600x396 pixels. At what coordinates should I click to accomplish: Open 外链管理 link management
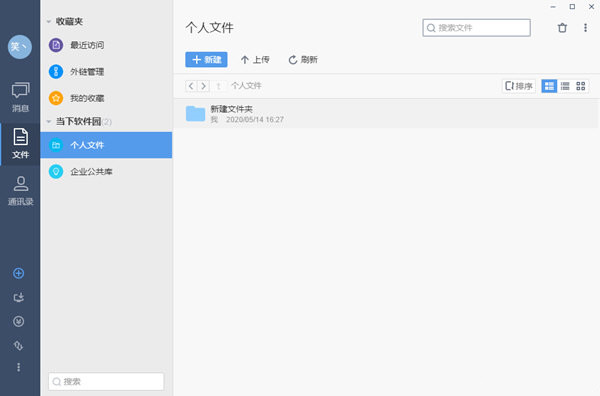(106, 72)
